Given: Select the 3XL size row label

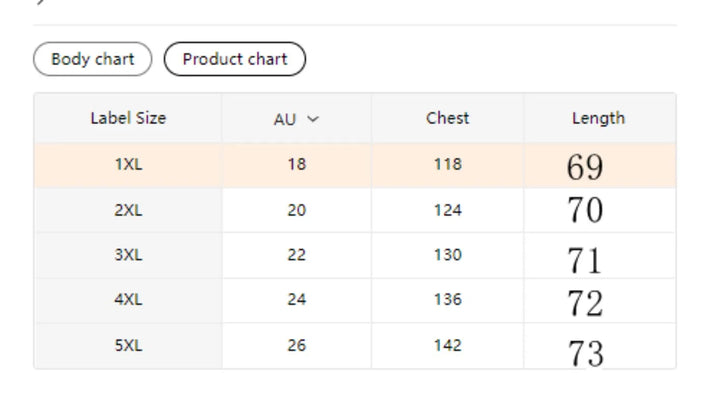Looking at the screenshot, I should pyautogui.click(x=128, y=255).
